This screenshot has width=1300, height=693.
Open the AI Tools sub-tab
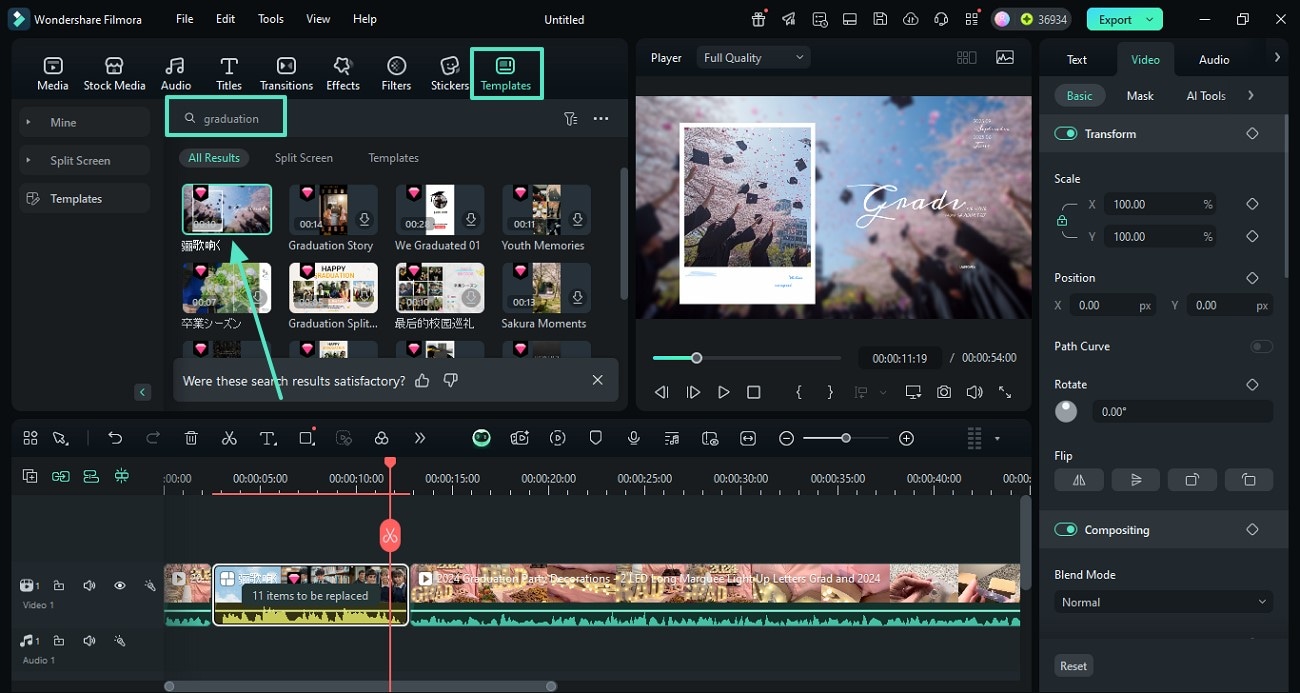click(1206, 96)
